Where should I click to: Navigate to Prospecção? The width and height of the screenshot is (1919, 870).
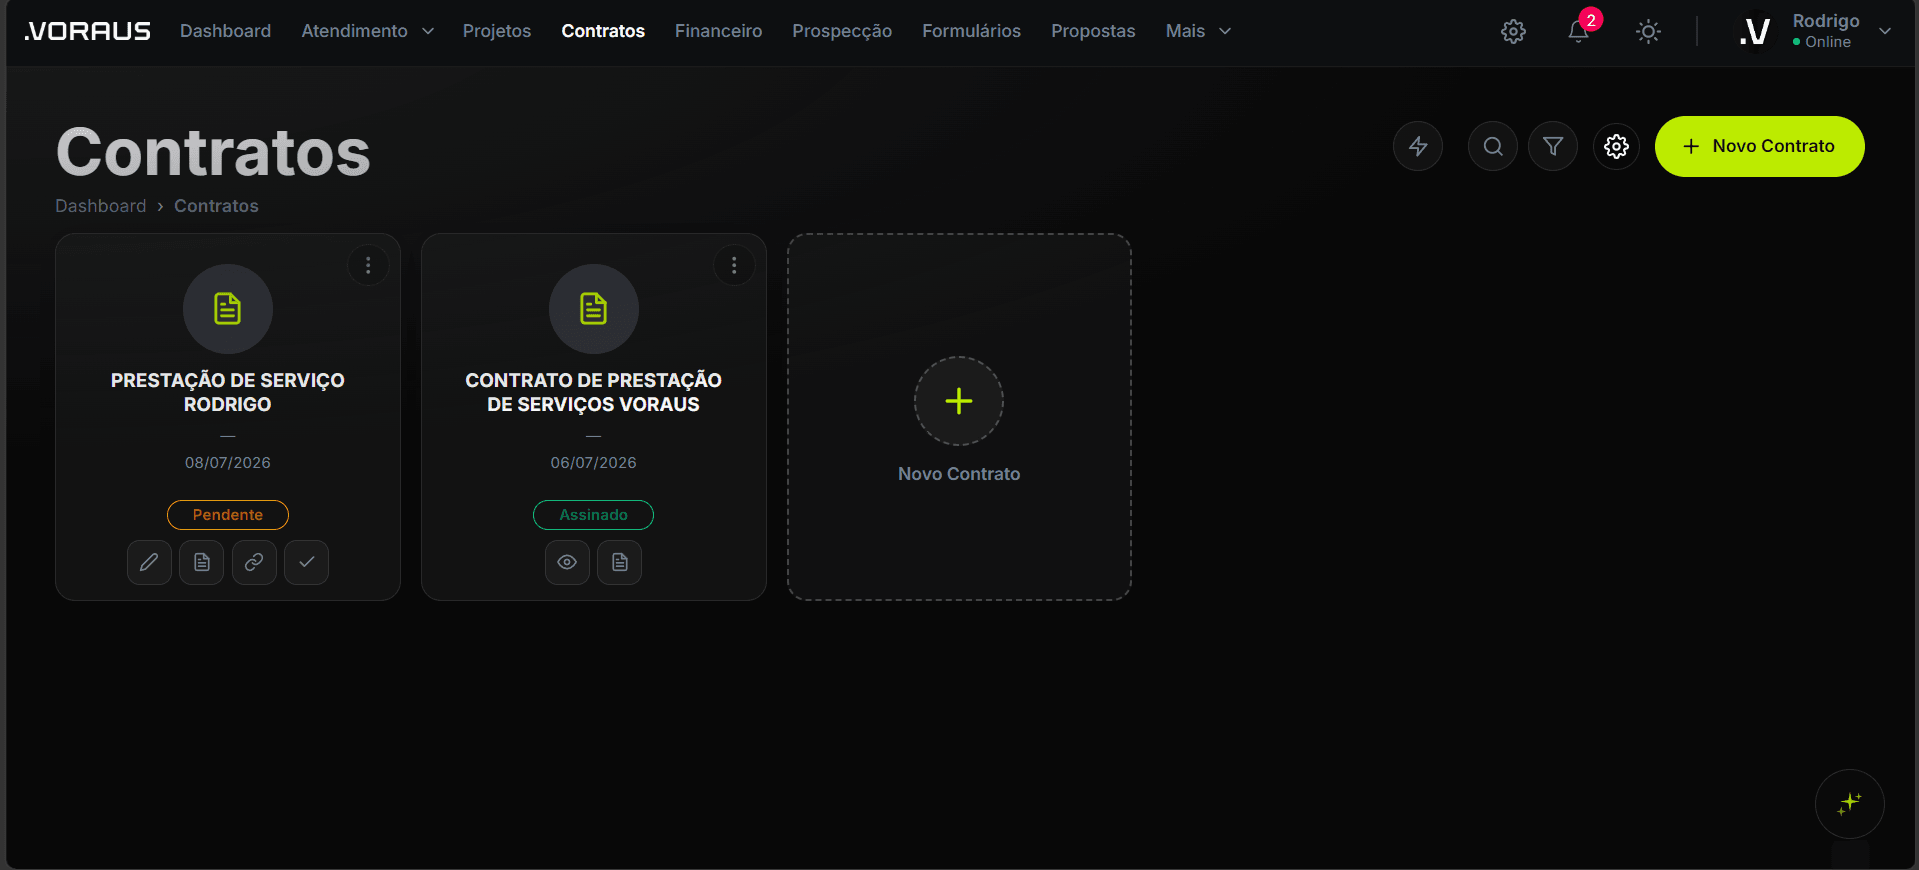[x=842, y=31]
